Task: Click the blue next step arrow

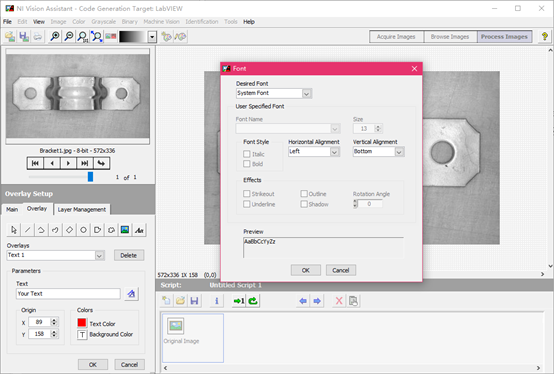Action: (317, 301)
